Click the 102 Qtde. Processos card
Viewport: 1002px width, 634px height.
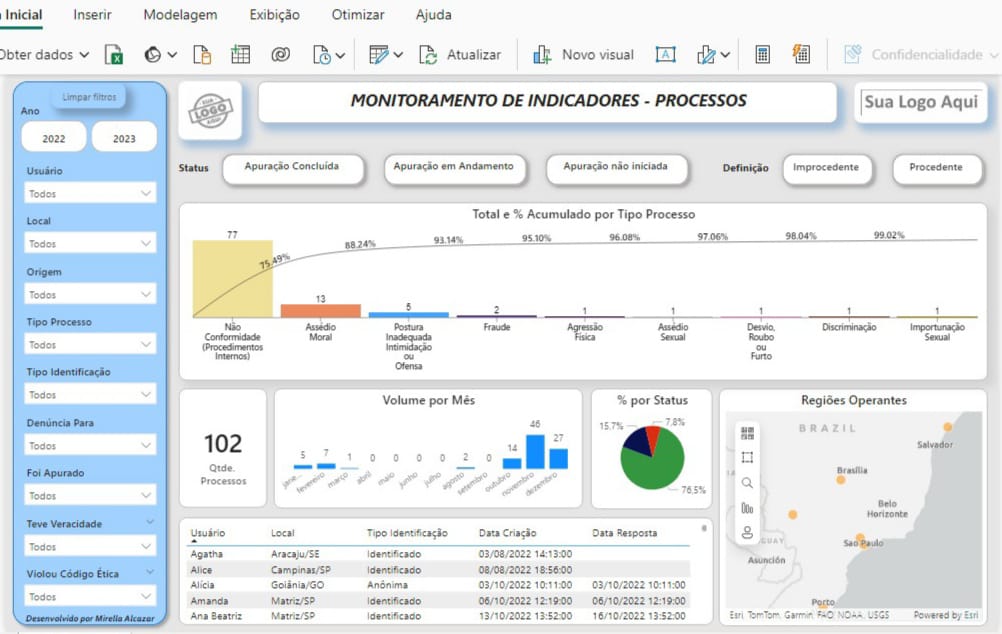(x=223, y=449)
